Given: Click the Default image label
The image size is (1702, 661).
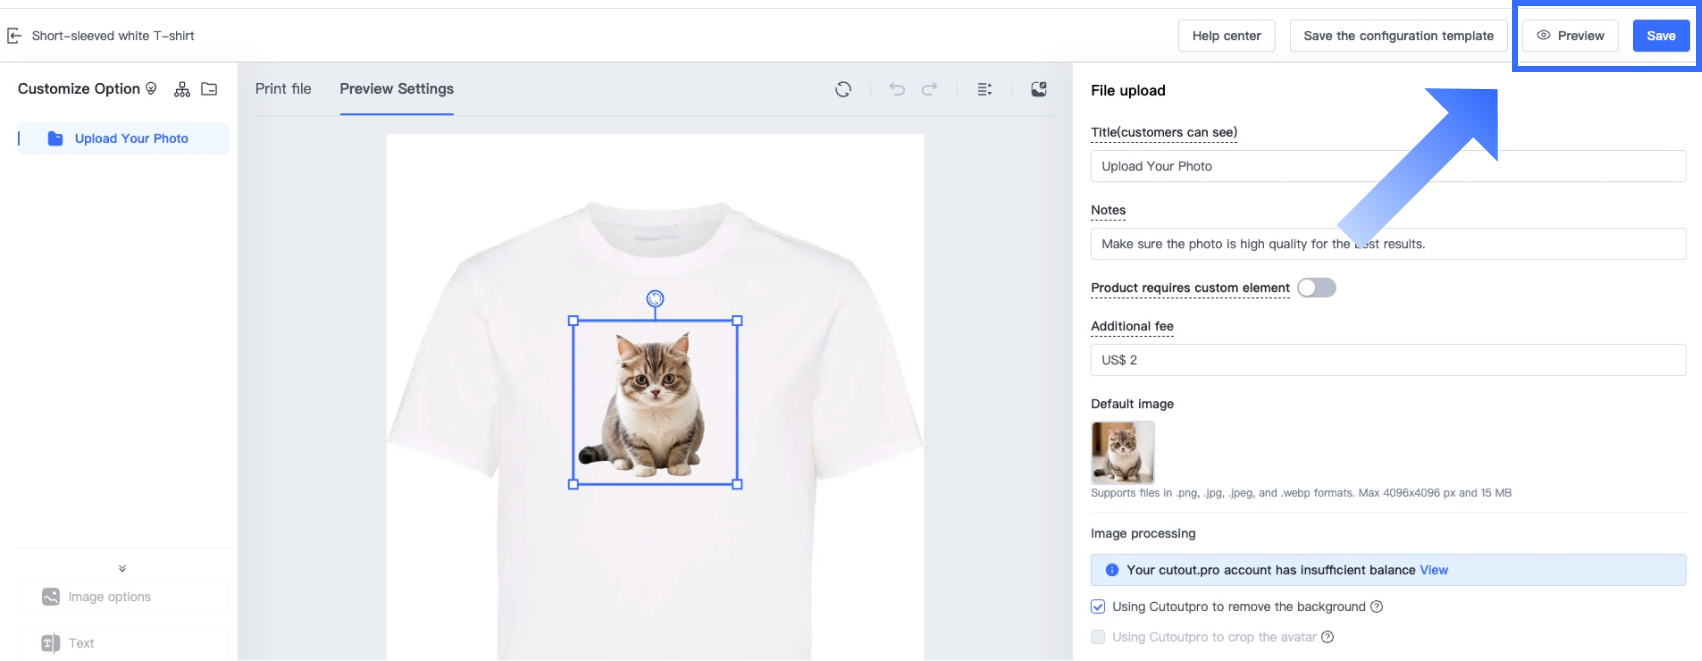Looking at the screenshot, I should point(1132,404).
